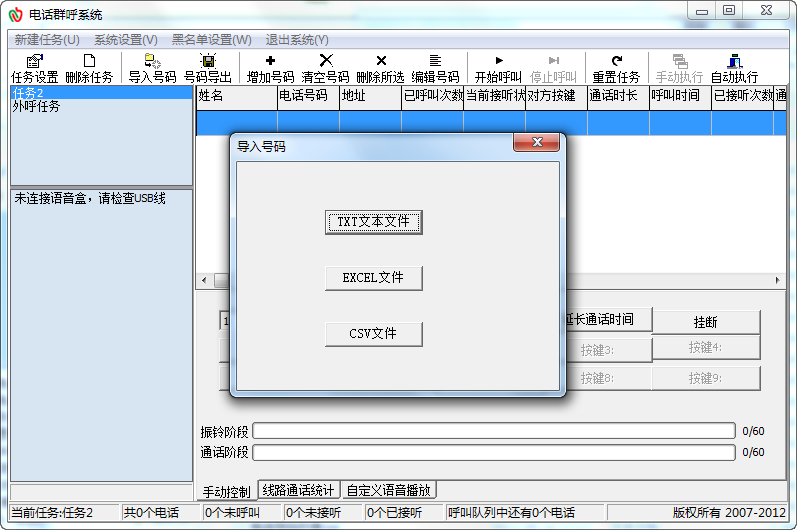The image size is (797, 530).
Task: Click the 已呼叫次数 column header
Action: coord(432,97)
